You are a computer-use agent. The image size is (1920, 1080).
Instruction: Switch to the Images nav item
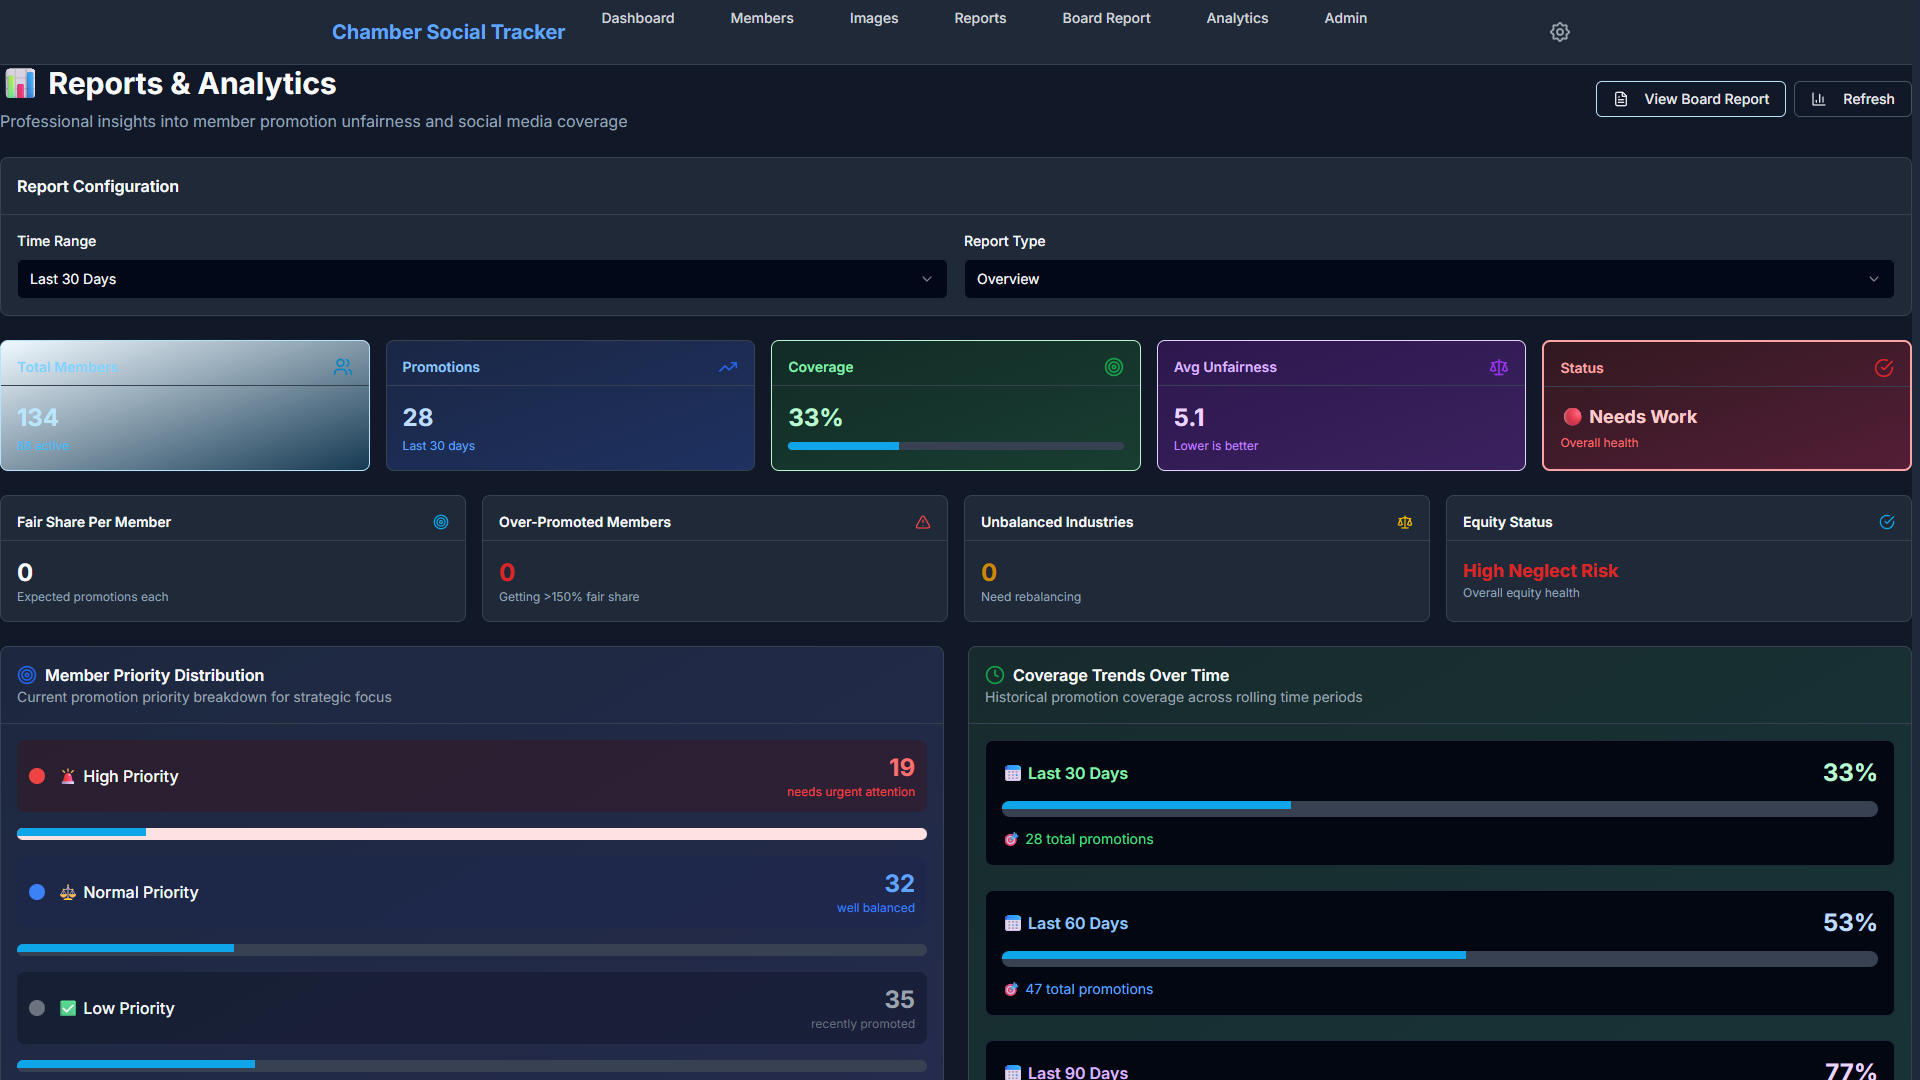coord(873,18)
